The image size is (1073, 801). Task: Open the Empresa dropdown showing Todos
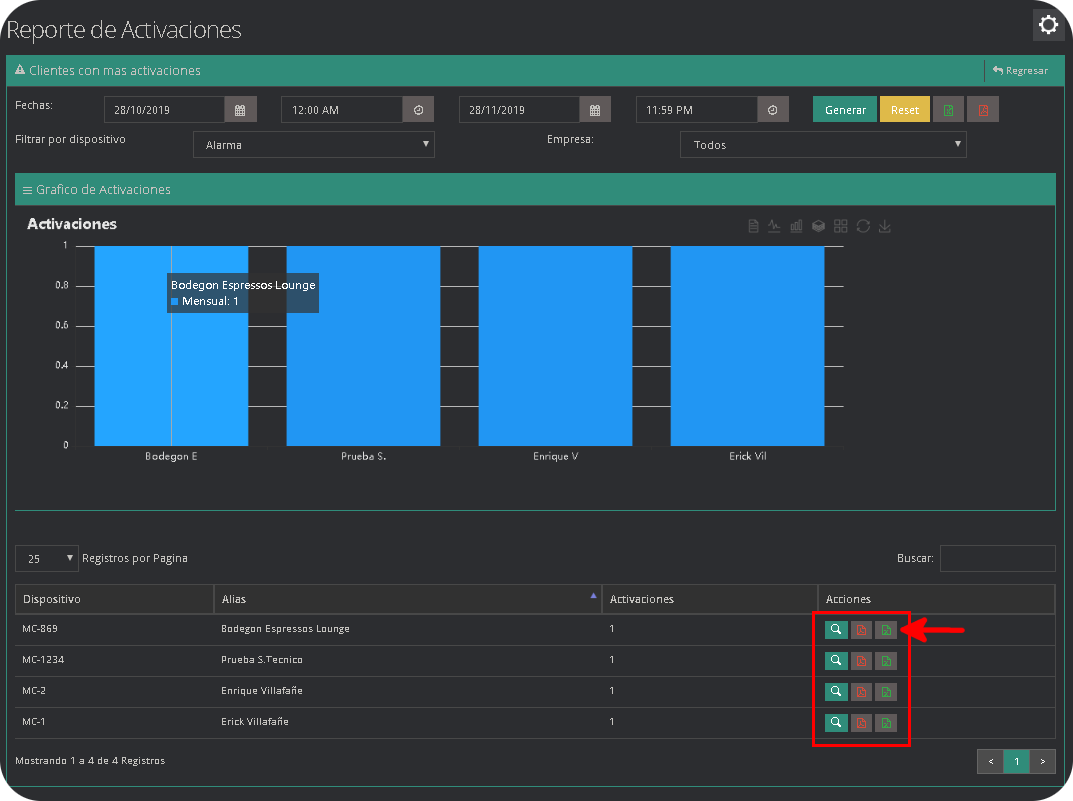click(822, 145)
